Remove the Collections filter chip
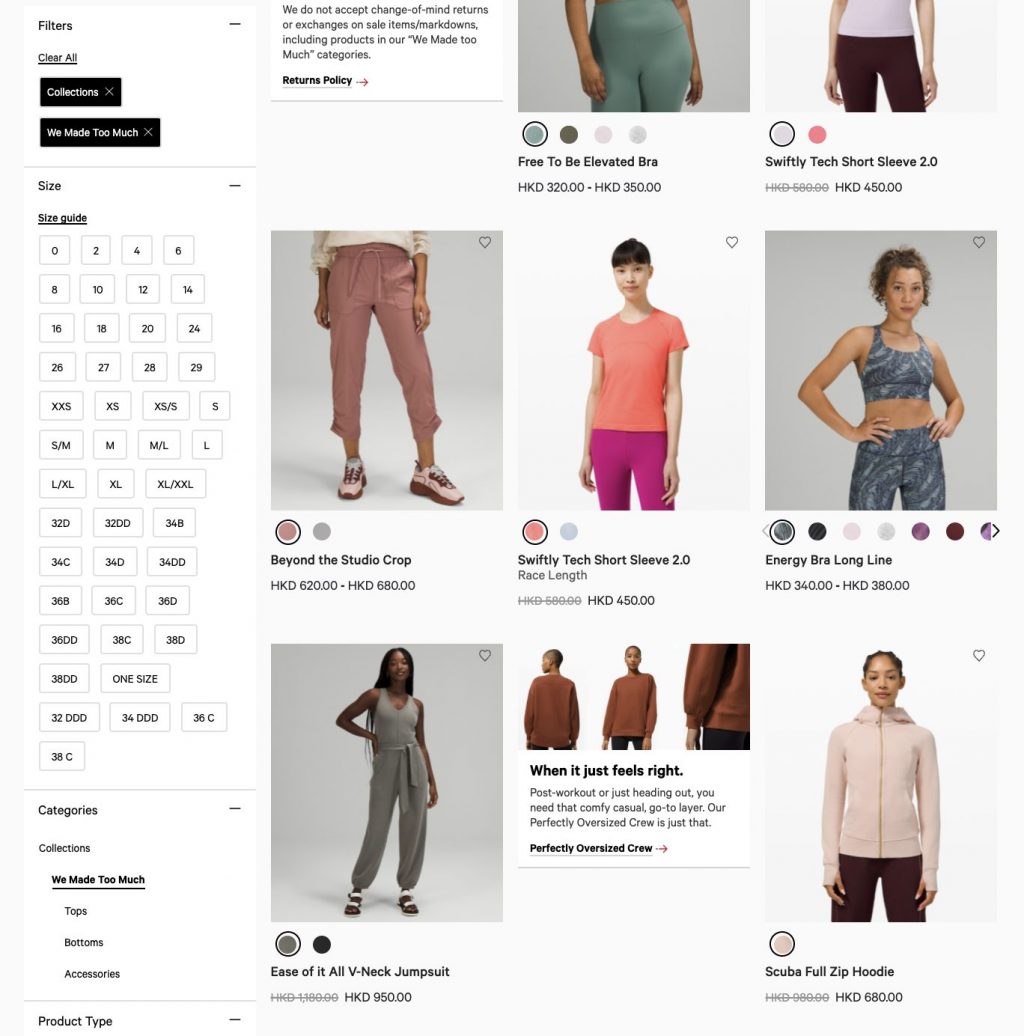This screenshot has width=1024, height=1036. point(110,92)
